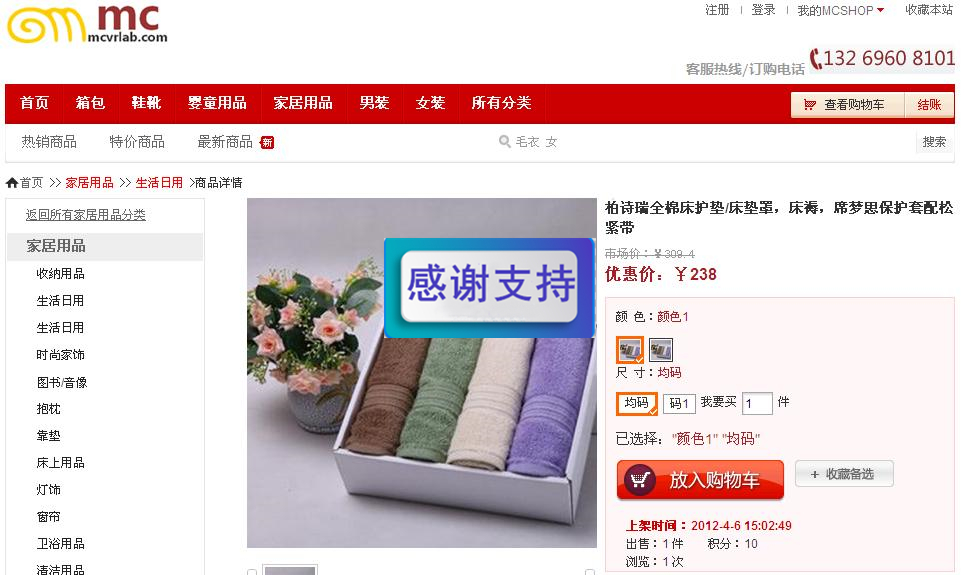Image resolution: width=979 pixels, height=575 pixels.
Task: Click the home icon in the breadcrumb
Action: 12,183
